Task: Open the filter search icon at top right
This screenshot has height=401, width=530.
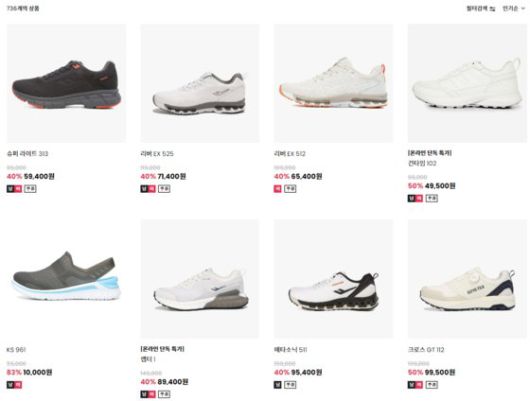Action: [492, 9]
